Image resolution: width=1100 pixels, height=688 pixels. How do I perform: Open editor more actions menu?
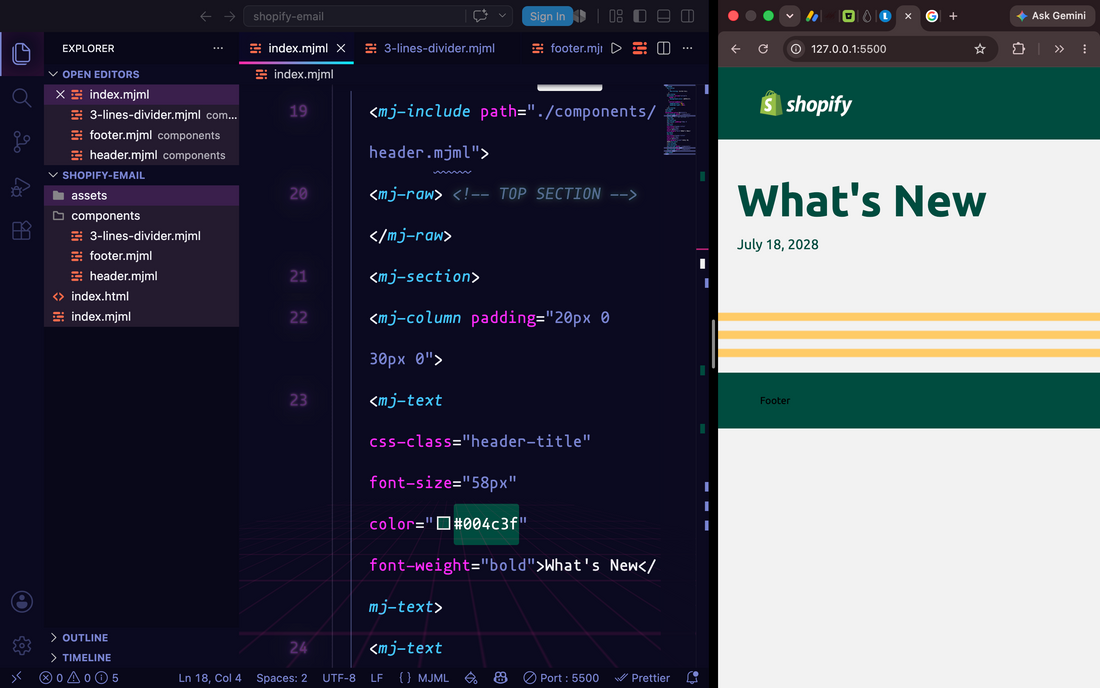coord(688,48)
